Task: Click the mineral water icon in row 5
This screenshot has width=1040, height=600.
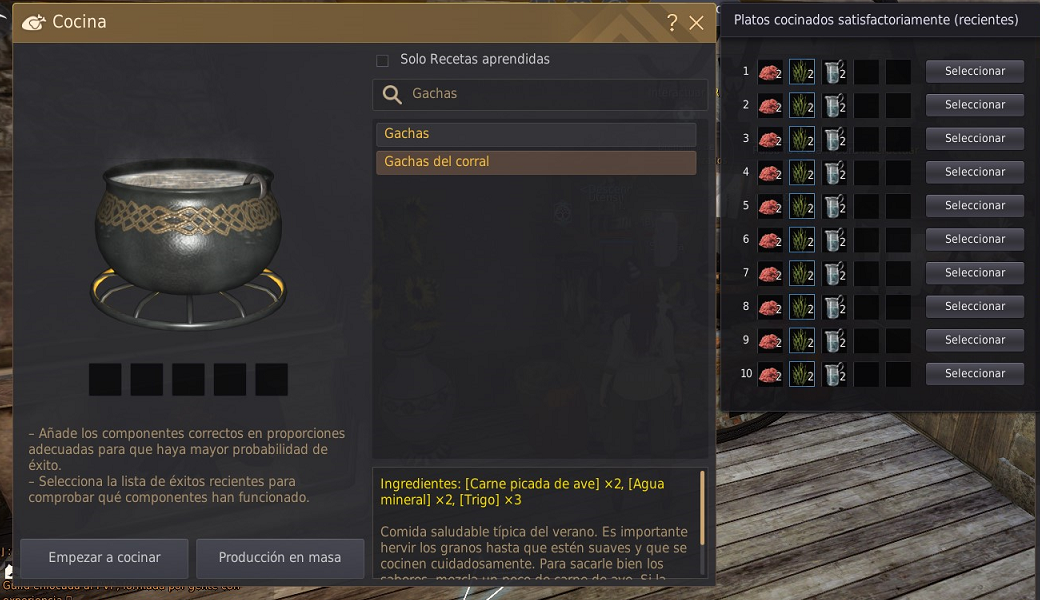Action: (834, 206)
